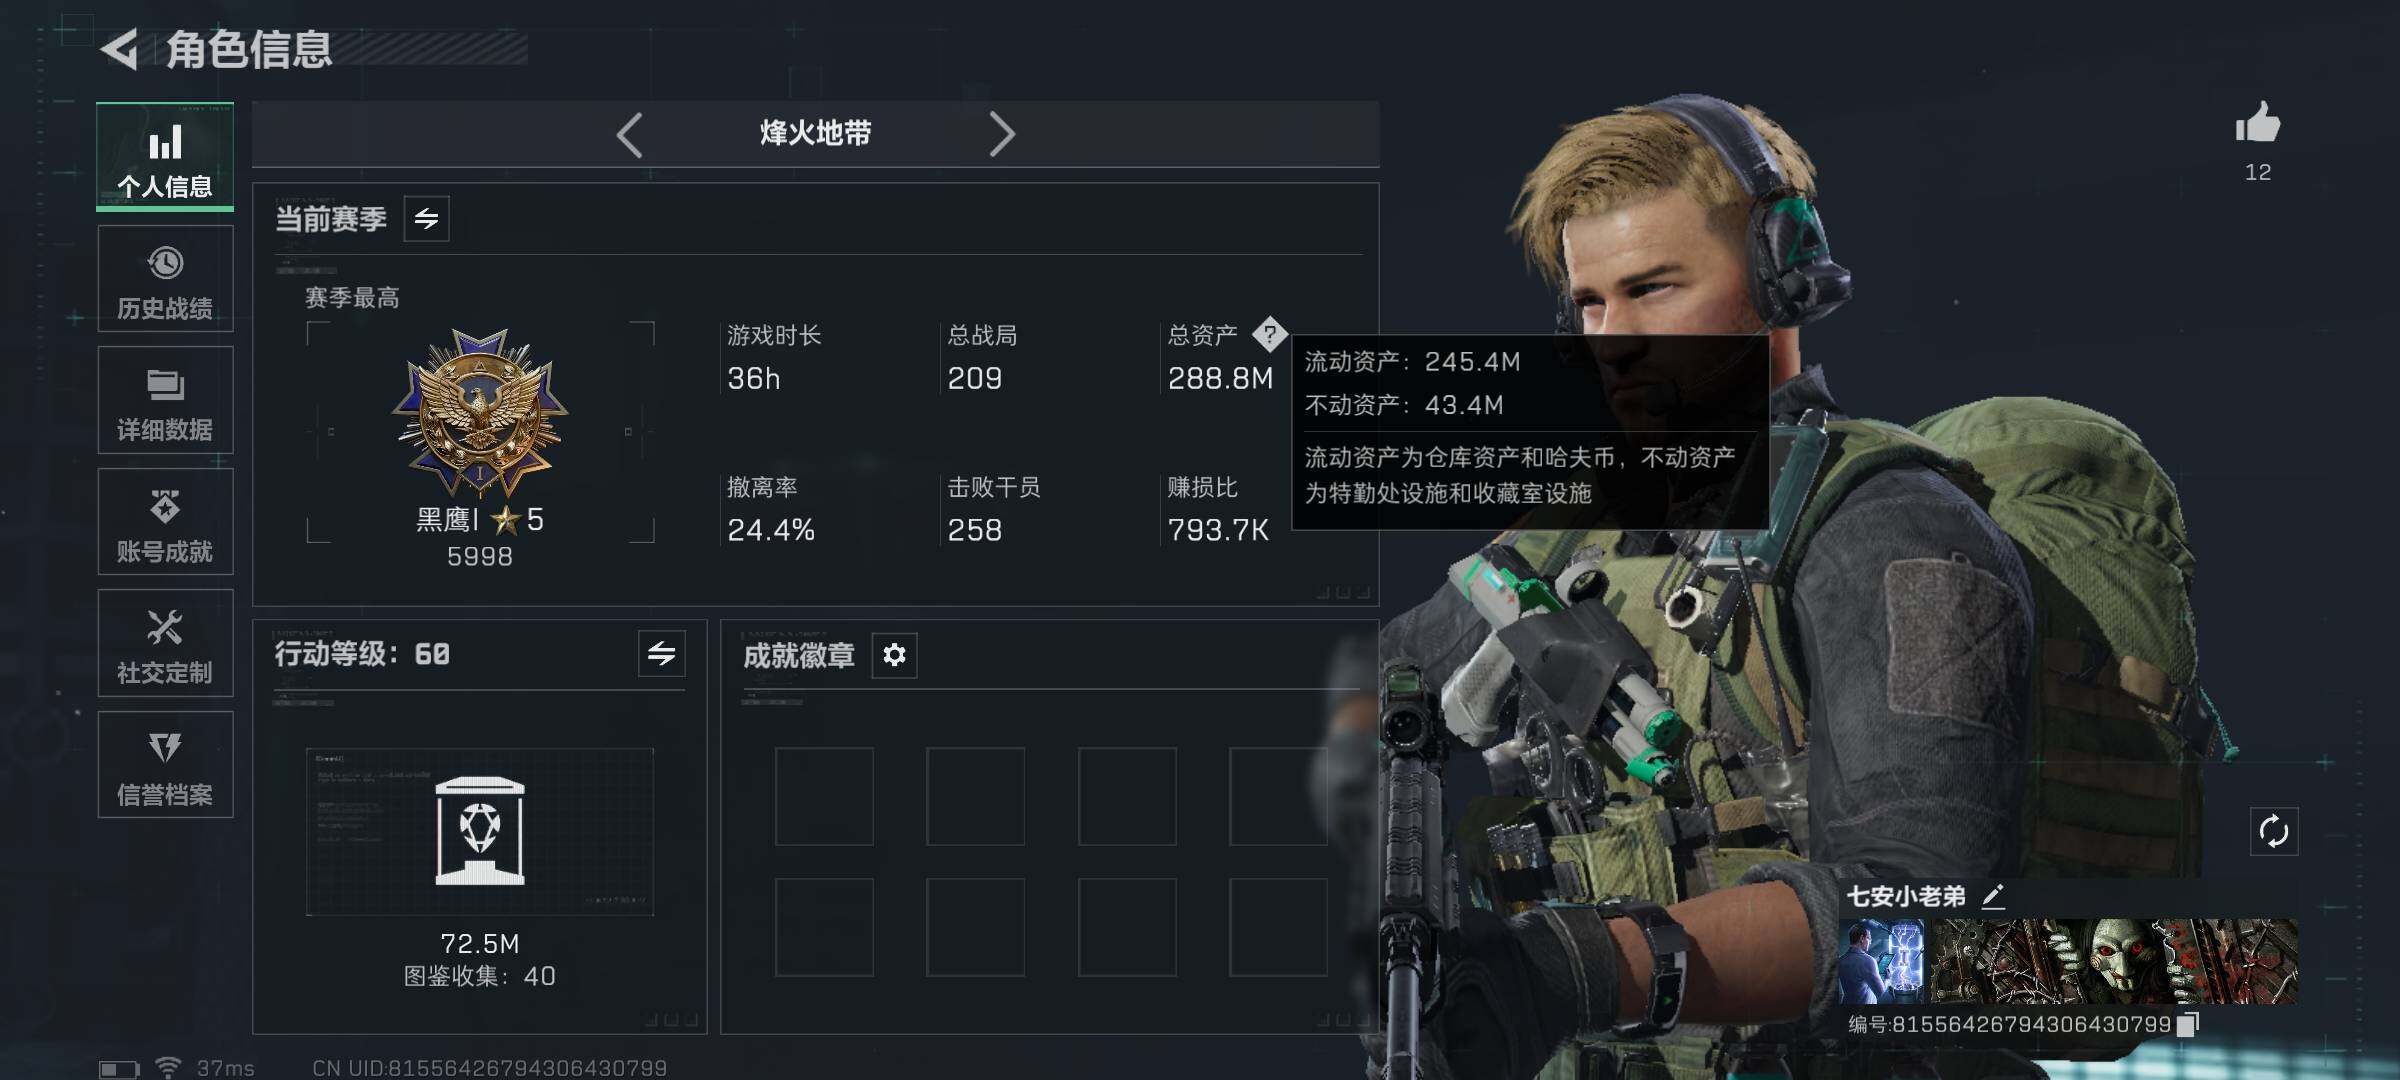Toggle the 当前赛季 season switch button
This screenshot has width=2400, height=1080.
427,219
